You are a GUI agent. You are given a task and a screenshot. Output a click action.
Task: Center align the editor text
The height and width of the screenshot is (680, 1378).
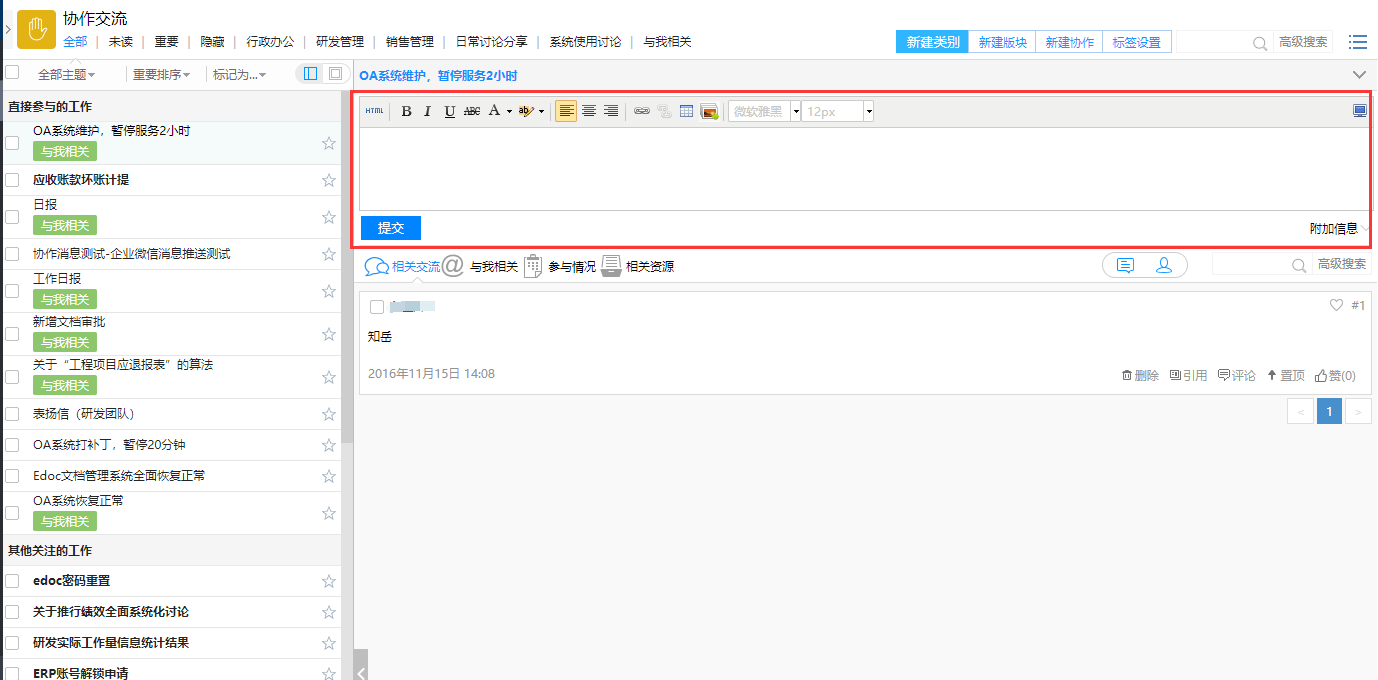[x=589, y=111]
